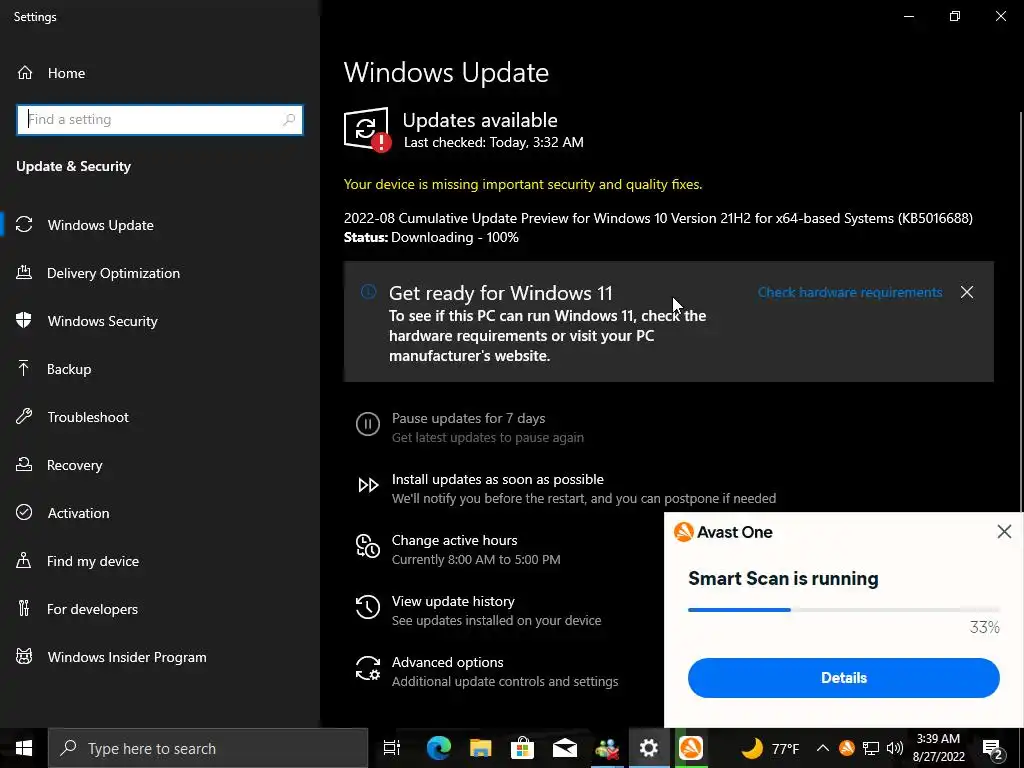Click the 77°F weather widget on taskbar
1024x768 pixels.
(770, 748)
